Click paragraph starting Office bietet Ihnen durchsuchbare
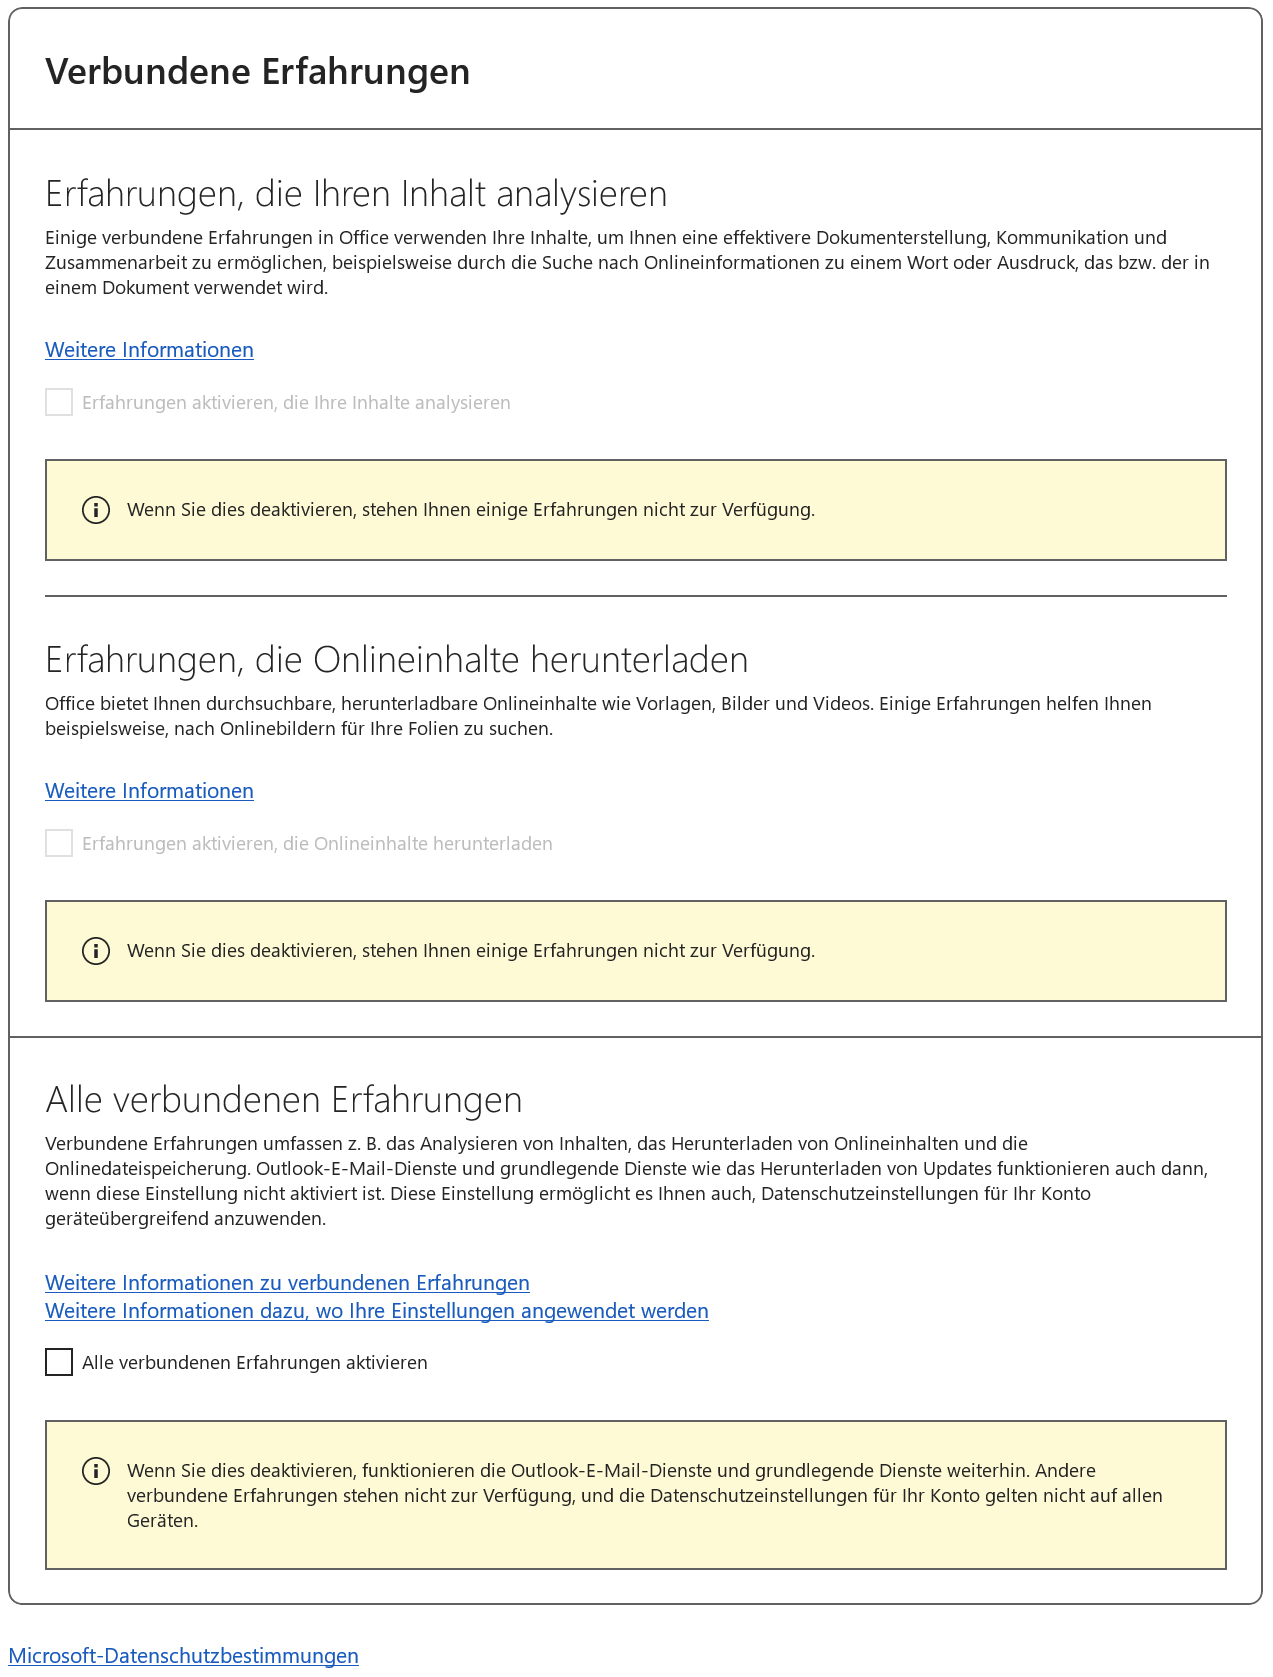 click(x=598, y=716)
